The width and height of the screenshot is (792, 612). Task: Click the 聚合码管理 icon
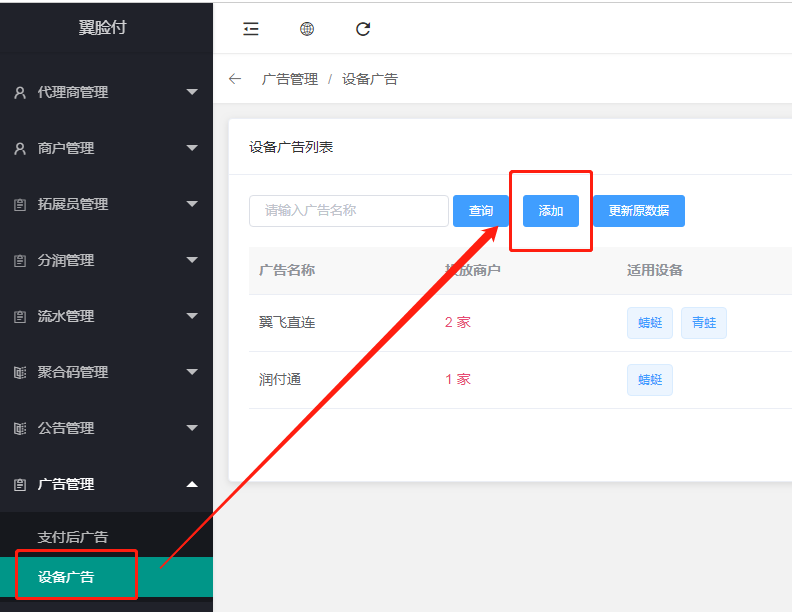20,373
